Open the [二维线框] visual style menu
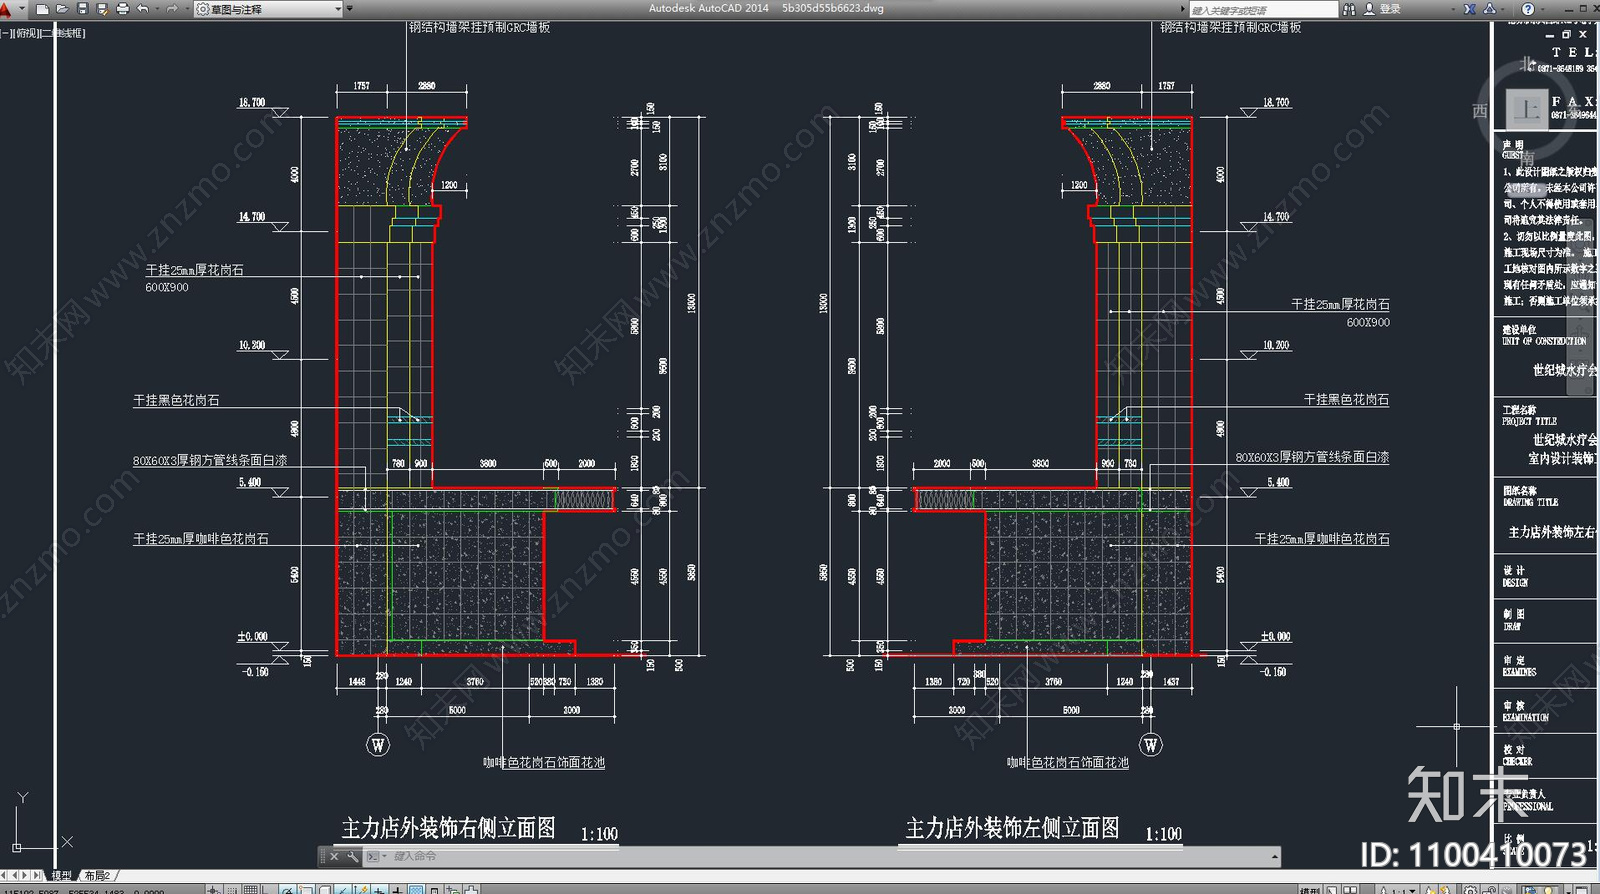 coord(64,33)
